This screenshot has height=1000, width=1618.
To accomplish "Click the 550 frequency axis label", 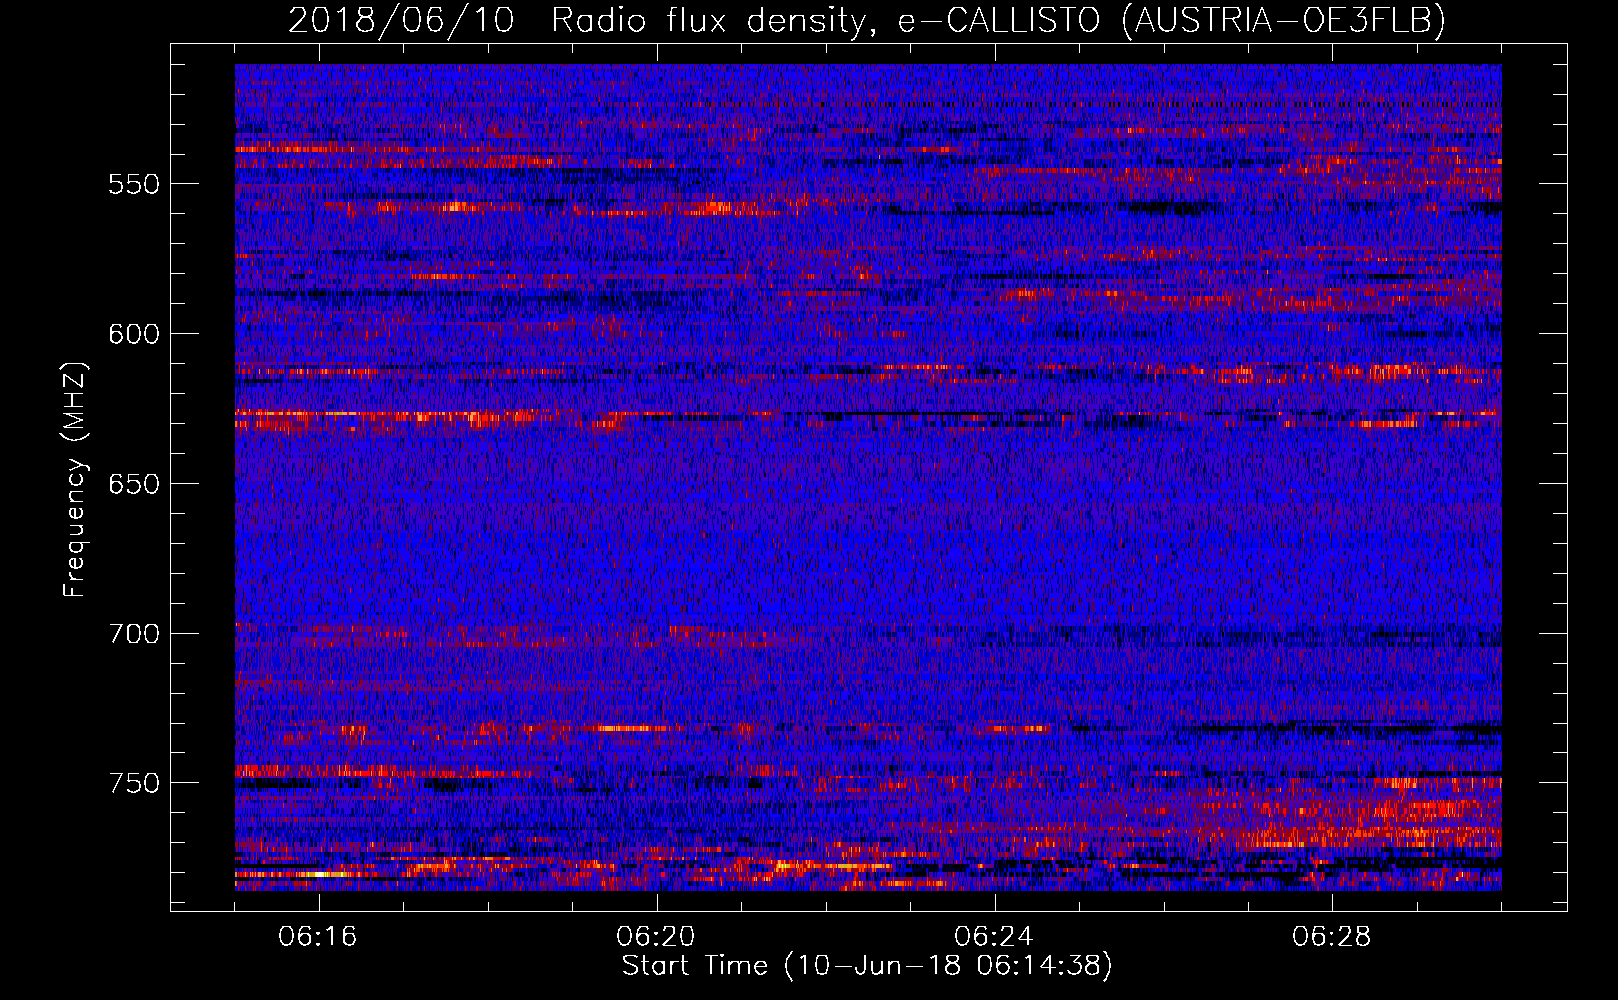I will [x=134, y=185].
